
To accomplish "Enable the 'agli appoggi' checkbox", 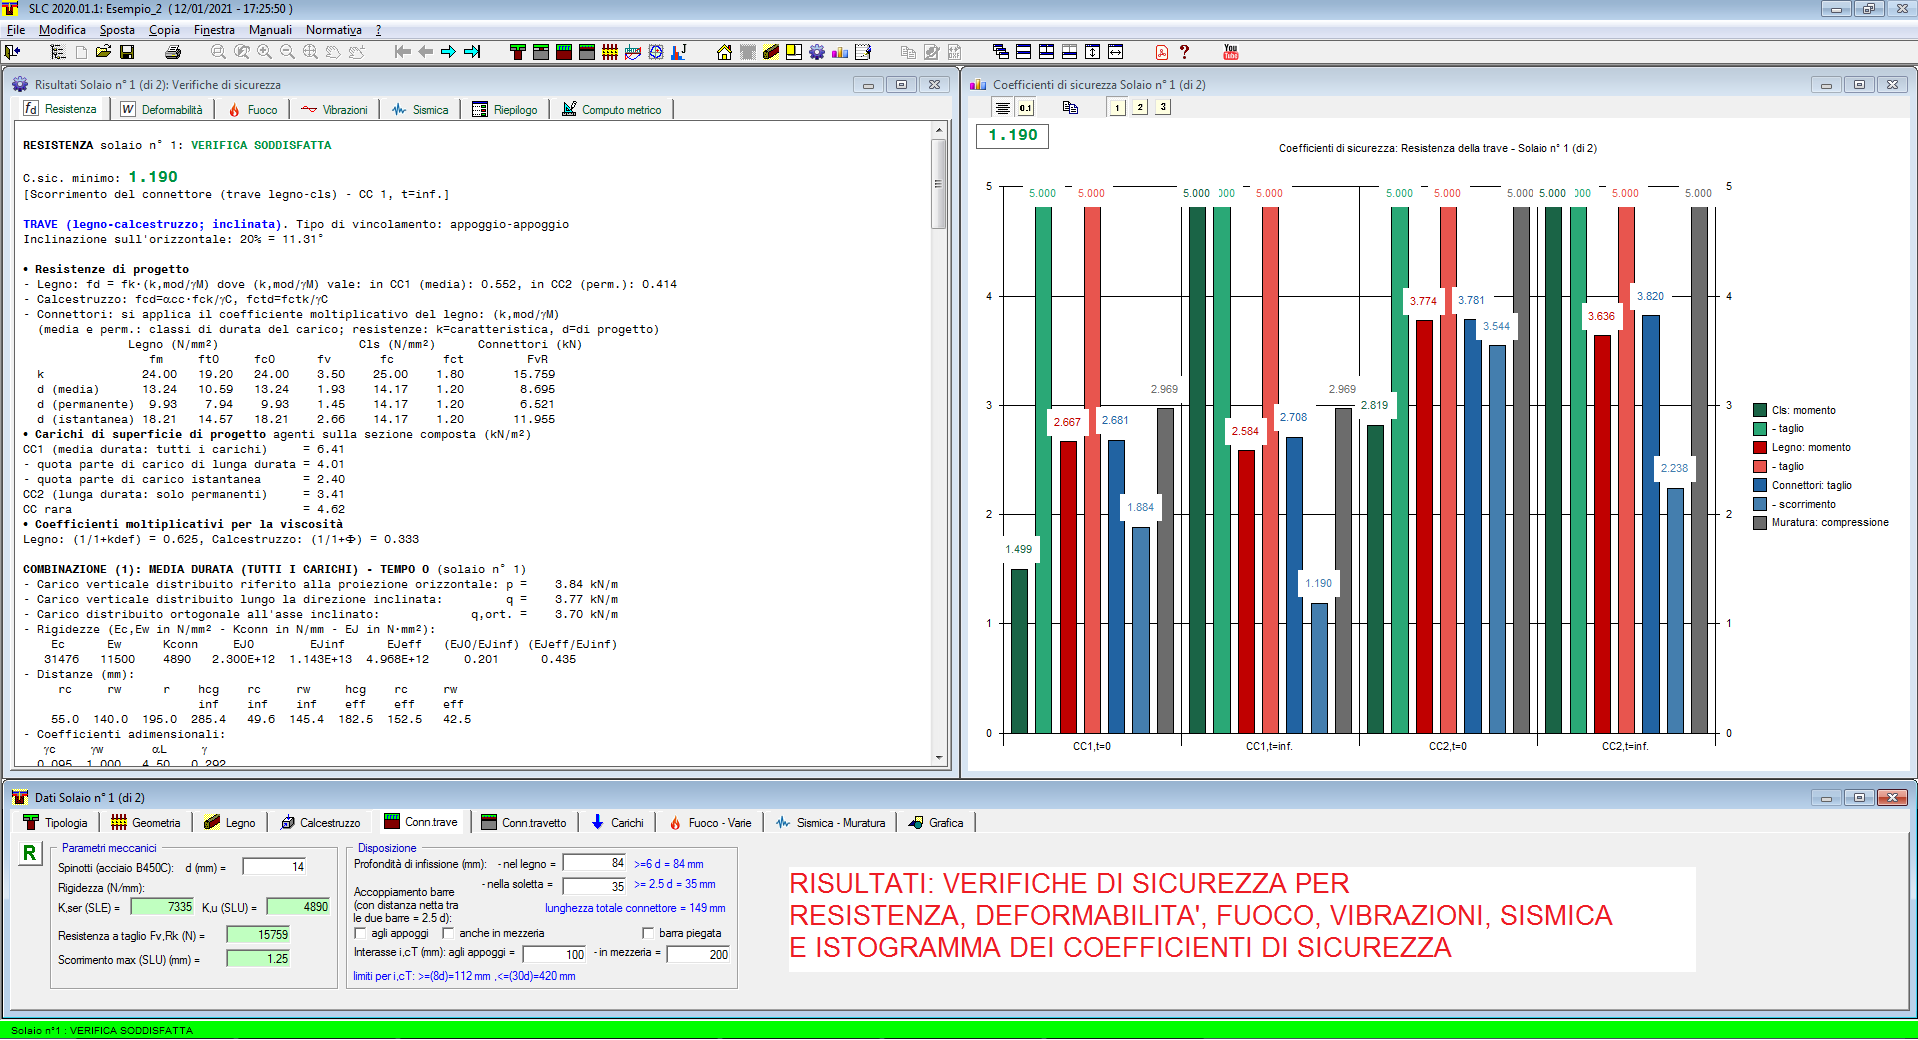I will point(361,933).
